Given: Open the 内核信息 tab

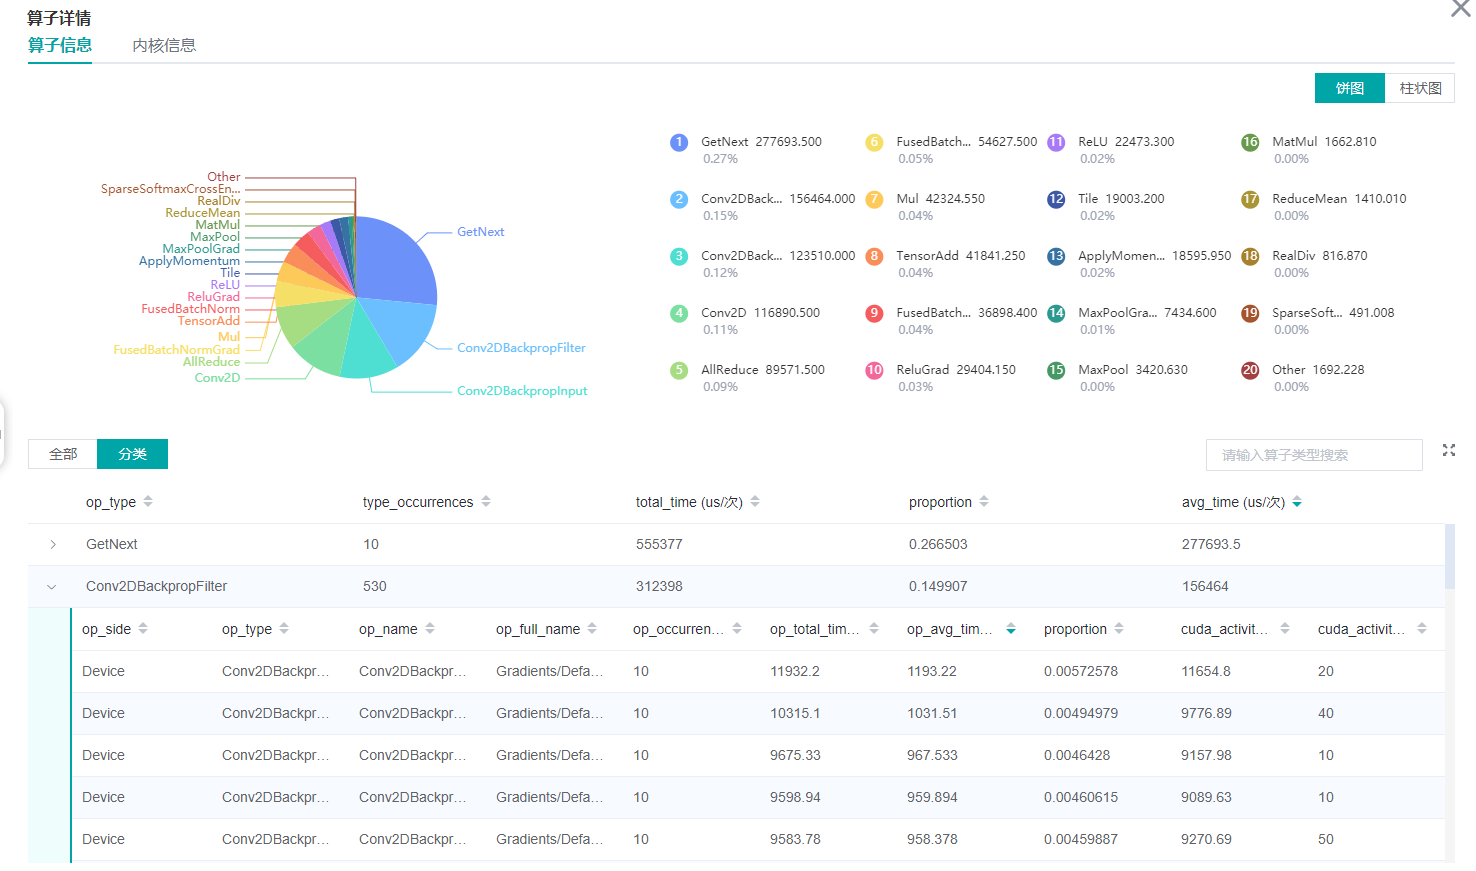Looking at the screenshot, I should 164,46.
